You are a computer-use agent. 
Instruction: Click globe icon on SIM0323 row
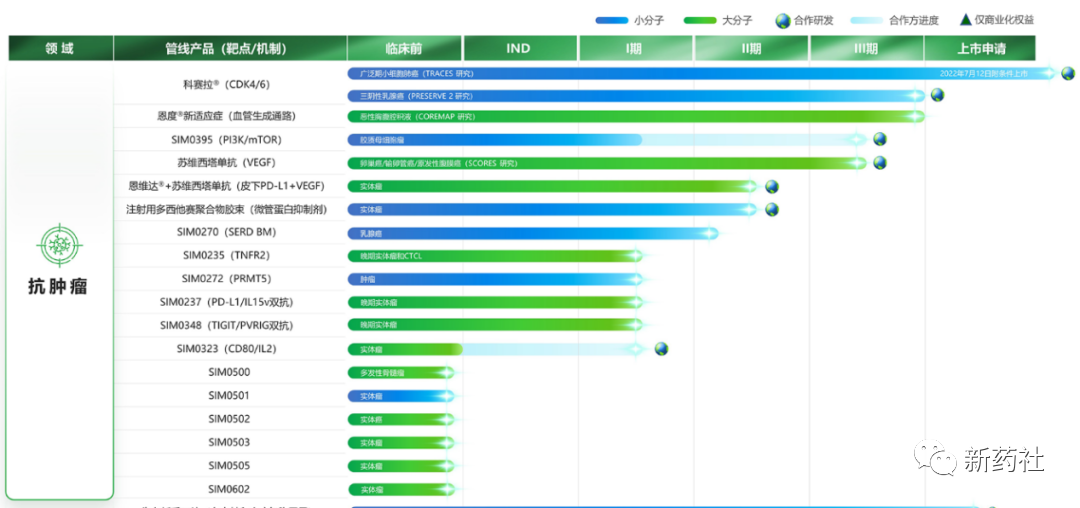(661, 349)
